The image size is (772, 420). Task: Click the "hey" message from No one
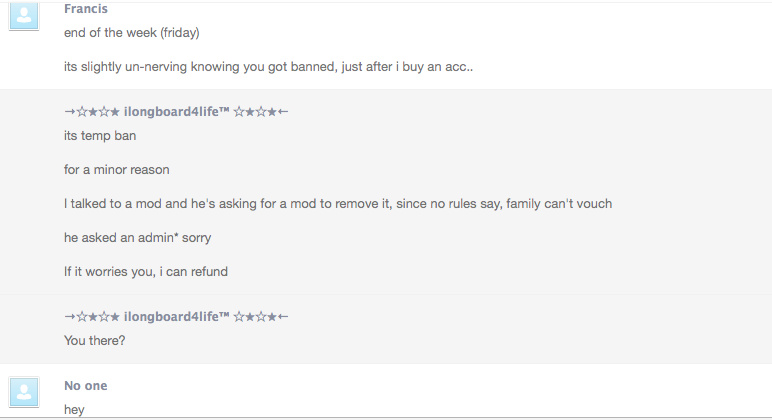[74, 409]
